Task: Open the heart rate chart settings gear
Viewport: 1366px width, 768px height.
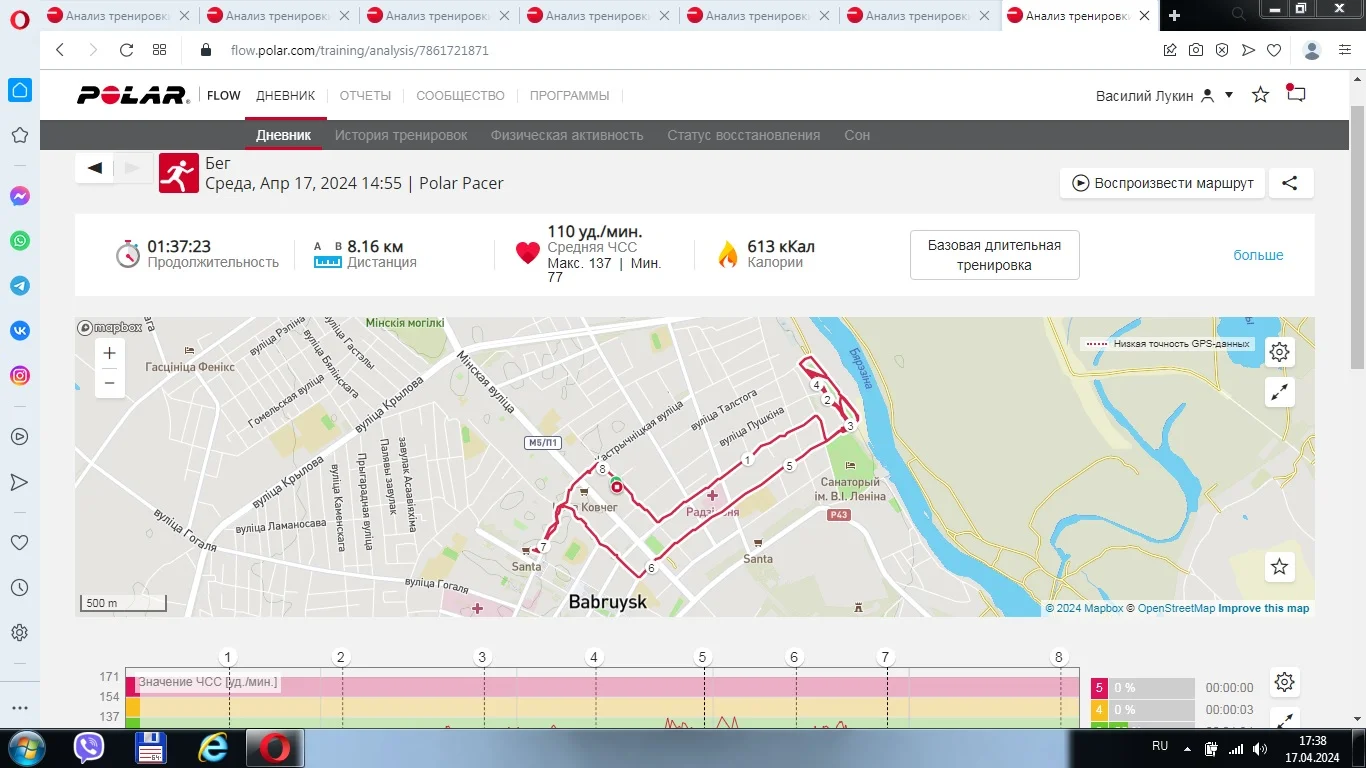Action: tap(1285, 682)
